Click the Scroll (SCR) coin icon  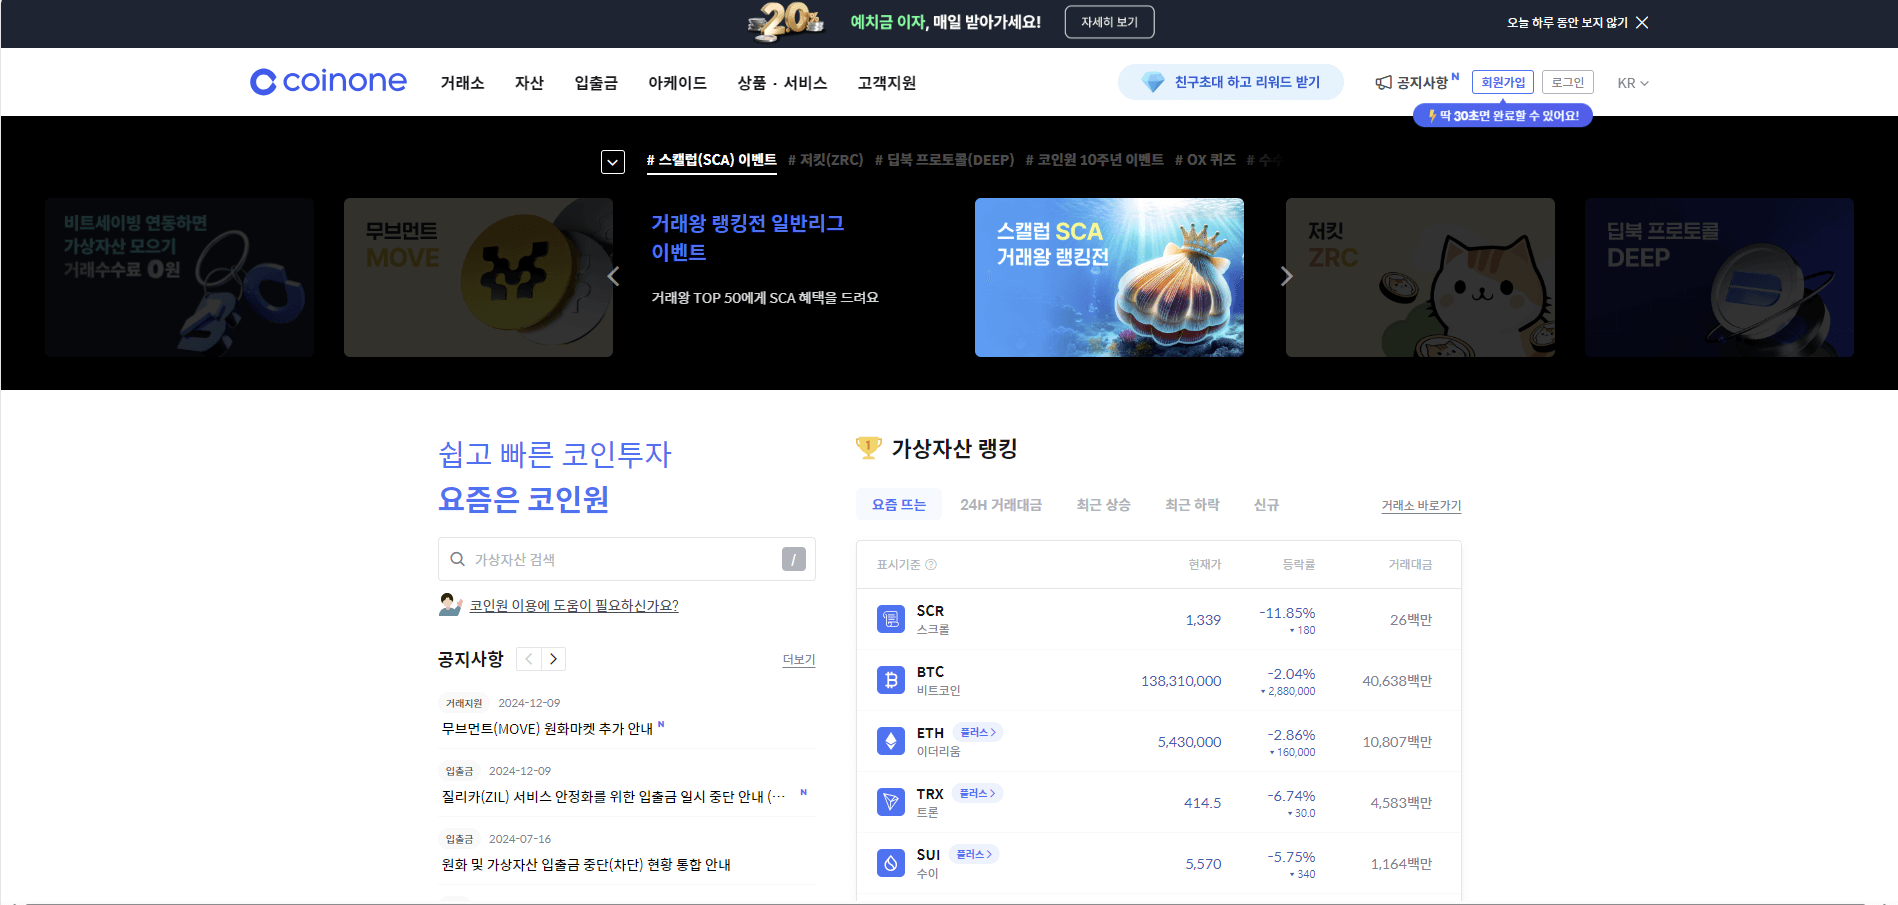pyautogui.click(x=890, y=618)
